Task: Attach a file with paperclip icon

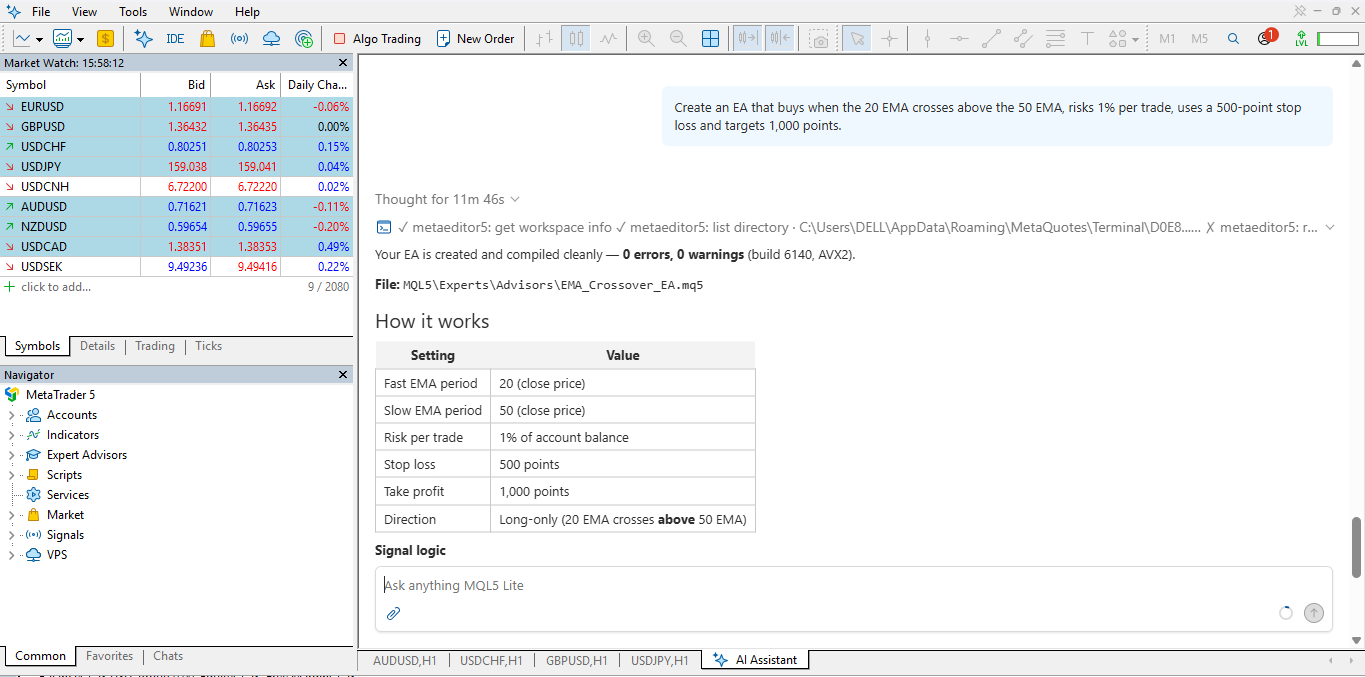Action: click(393, 613)
